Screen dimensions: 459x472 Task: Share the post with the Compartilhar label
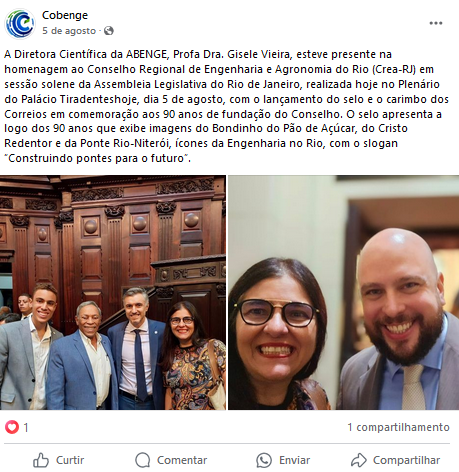[406, 460]
